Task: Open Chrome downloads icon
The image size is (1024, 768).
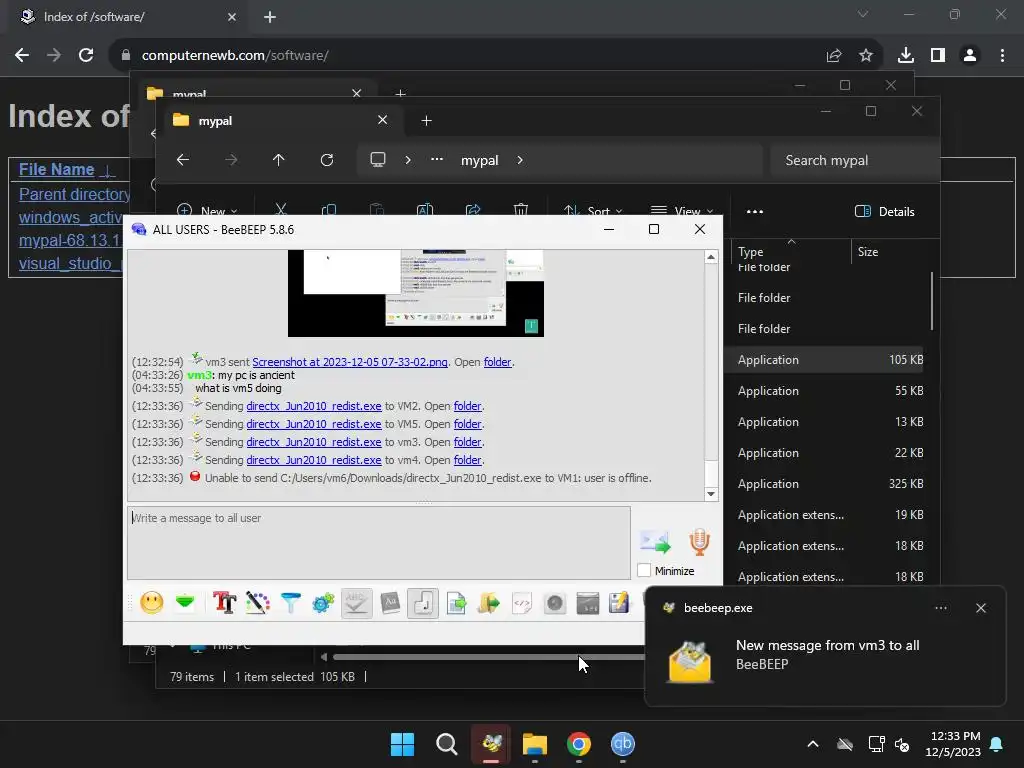Action: pos(906,56)
